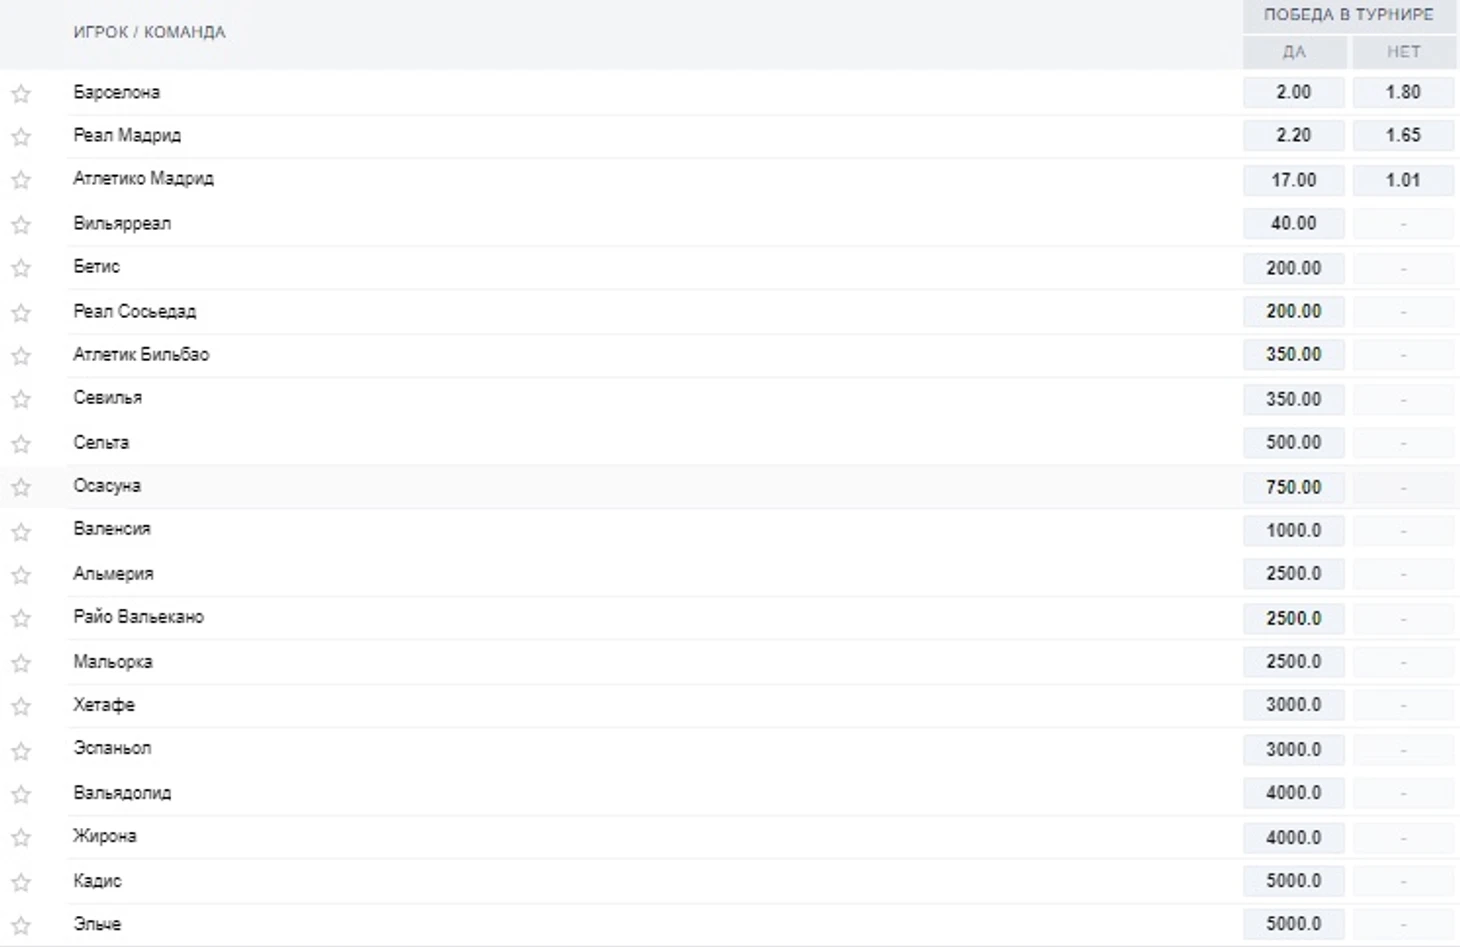Toggle favorite star for Бетис
1460x947 pixels.
tap(21, 268)
